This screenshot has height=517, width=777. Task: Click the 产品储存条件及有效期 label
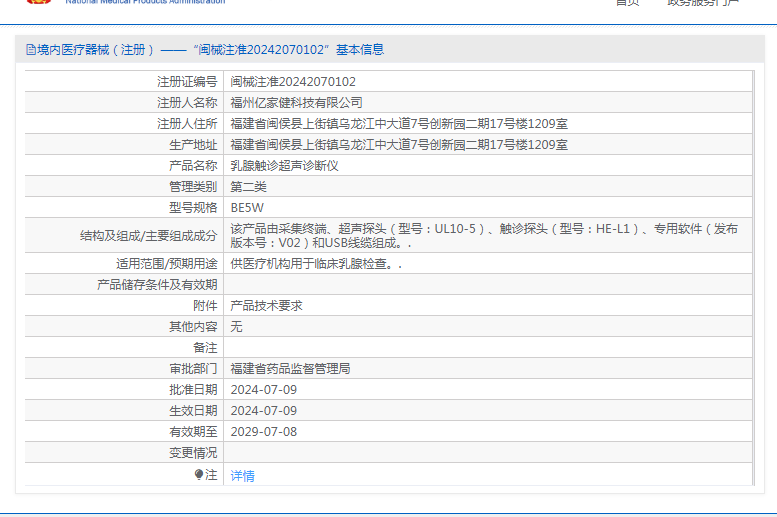coord(157,285)
